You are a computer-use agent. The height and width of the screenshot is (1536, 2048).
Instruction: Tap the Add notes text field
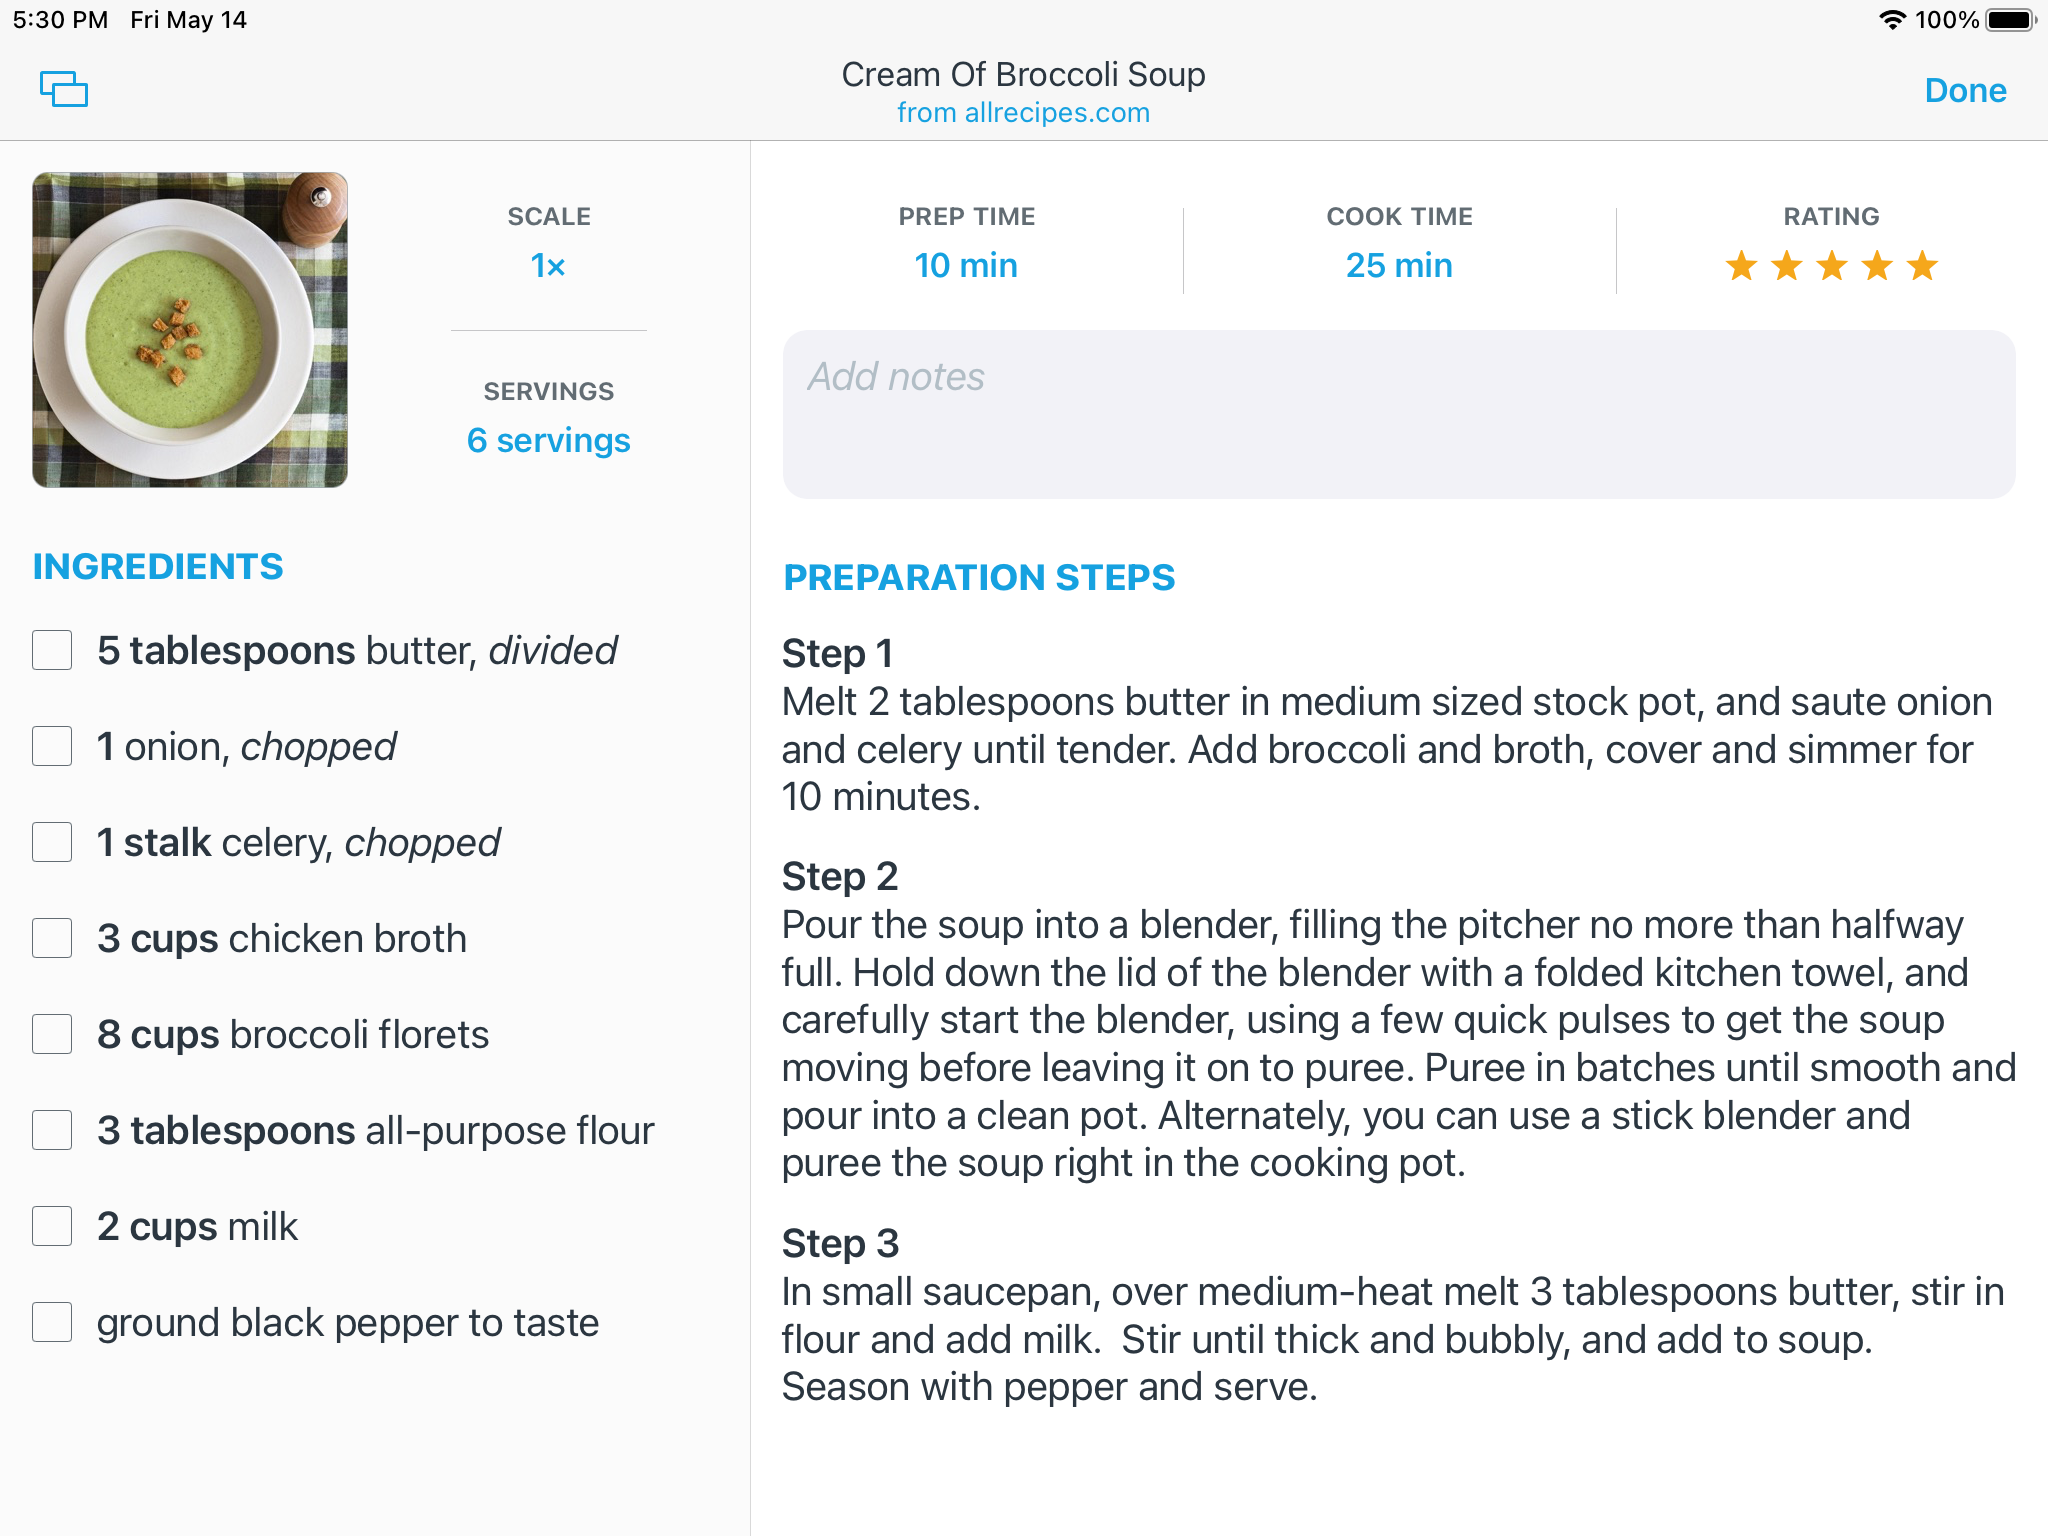click(x=1398, y=414)
